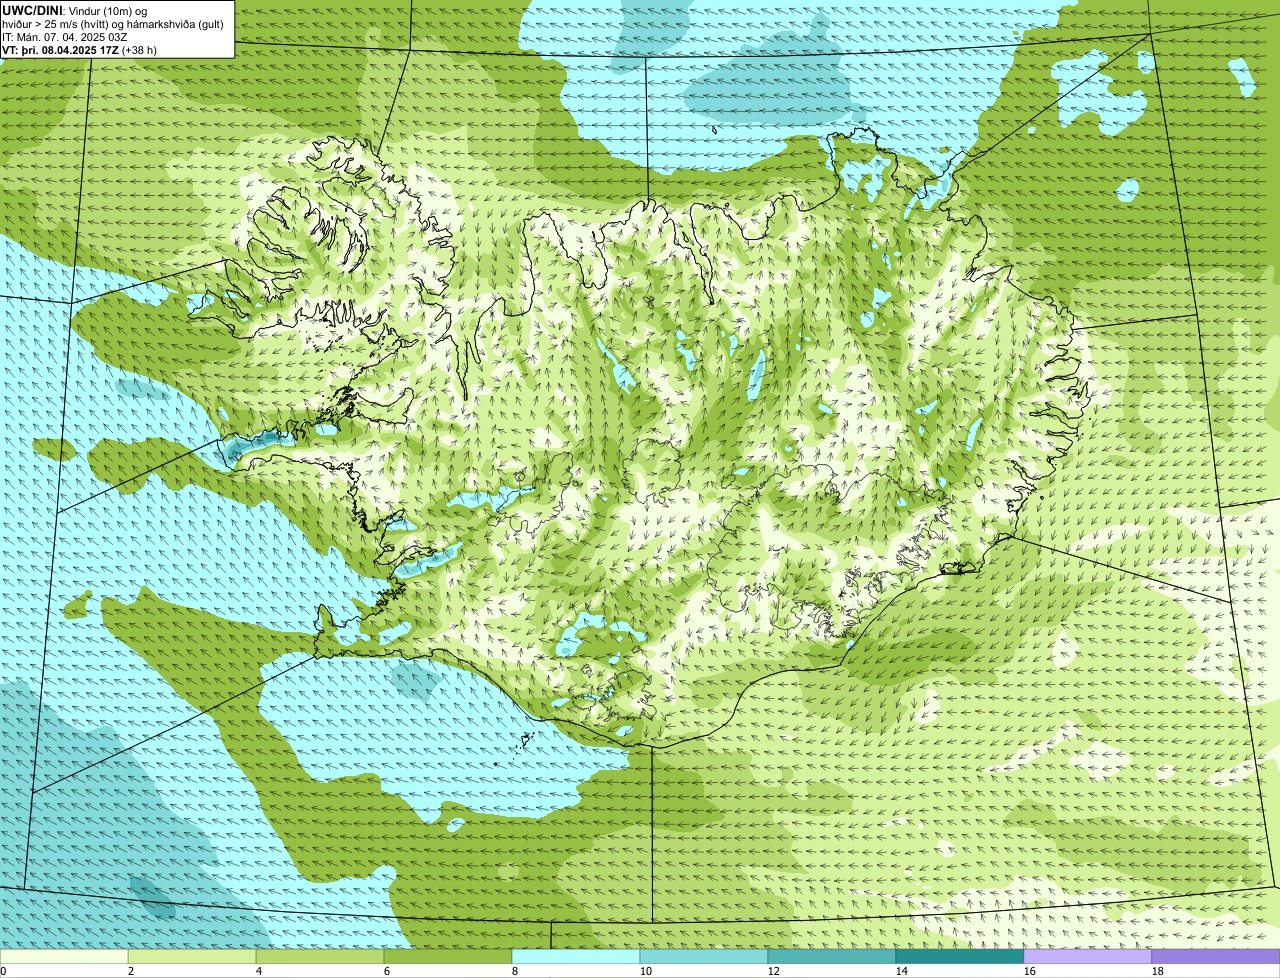The width and height of the screenshot is (1280, 978).
Task: Pick the lavender 16–18 legend band
Action: (1088, 956)
